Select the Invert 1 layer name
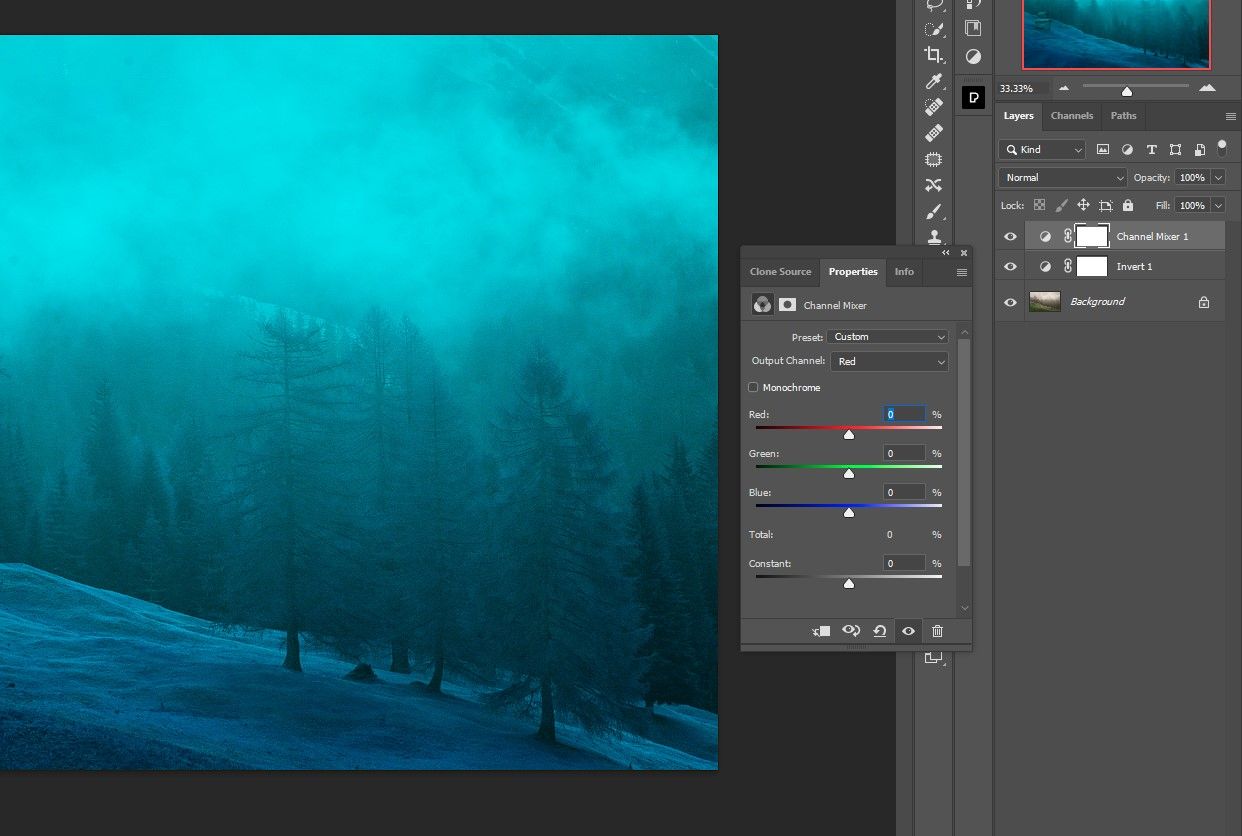The image size is (1242, 836). tap(1134, 267)
